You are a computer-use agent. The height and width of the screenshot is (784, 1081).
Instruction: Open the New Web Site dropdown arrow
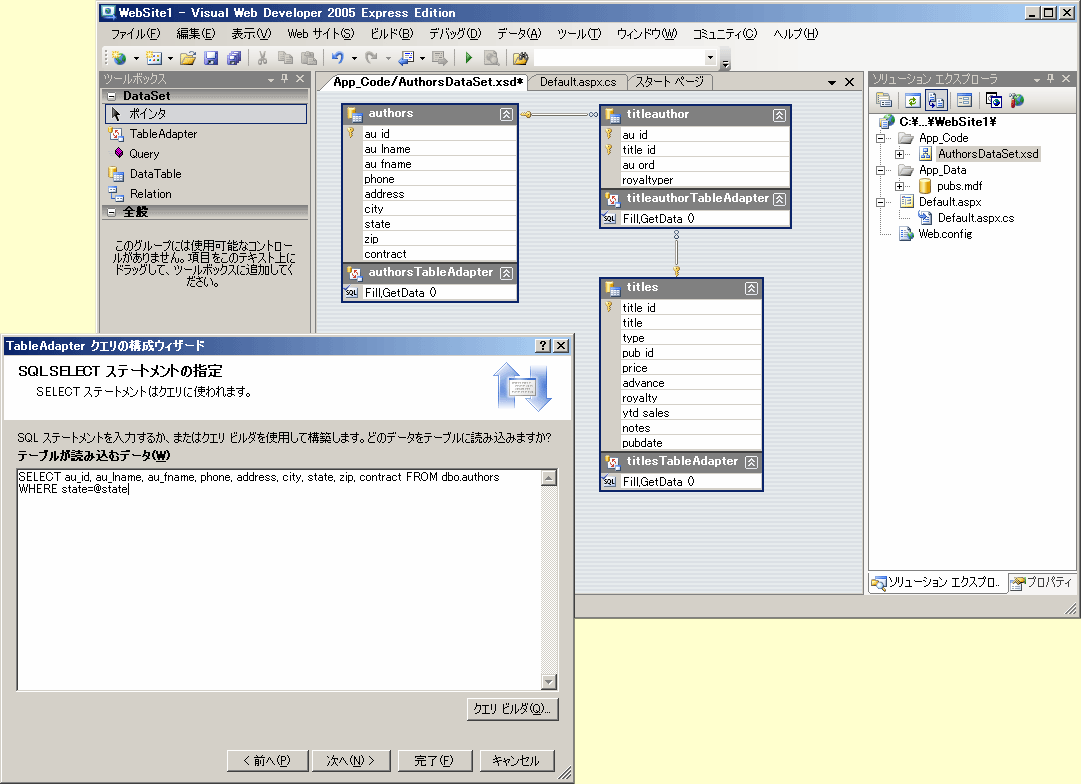pos(136,59)
